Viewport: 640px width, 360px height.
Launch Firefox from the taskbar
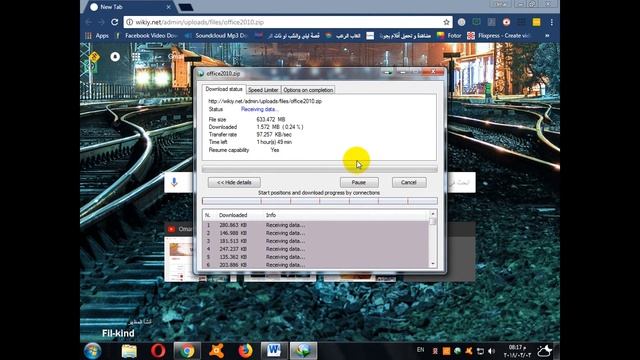245,351
